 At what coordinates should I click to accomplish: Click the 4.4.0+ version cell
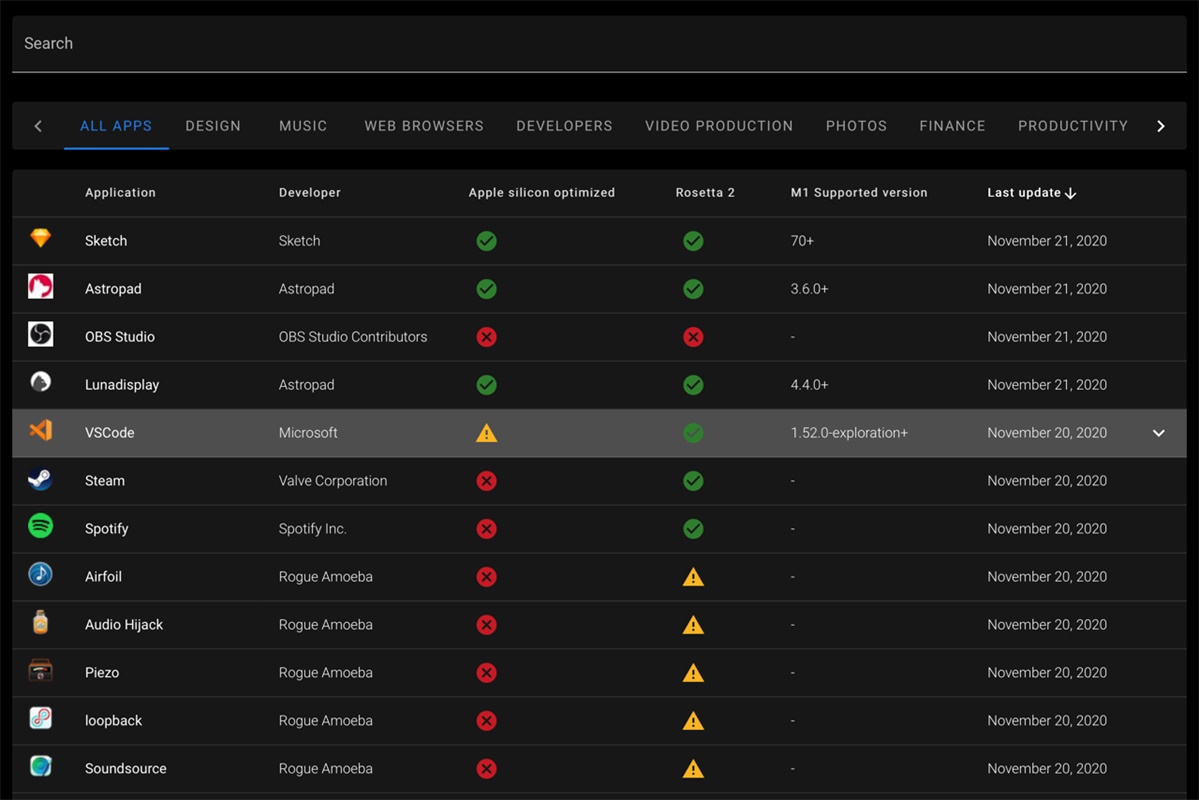tap(809, 385)
